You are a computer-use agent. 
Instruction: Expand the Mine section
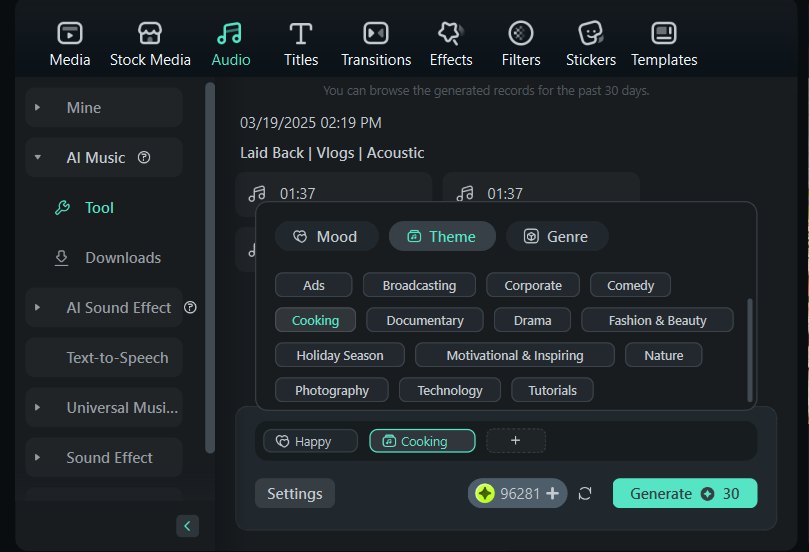point(37,107)
